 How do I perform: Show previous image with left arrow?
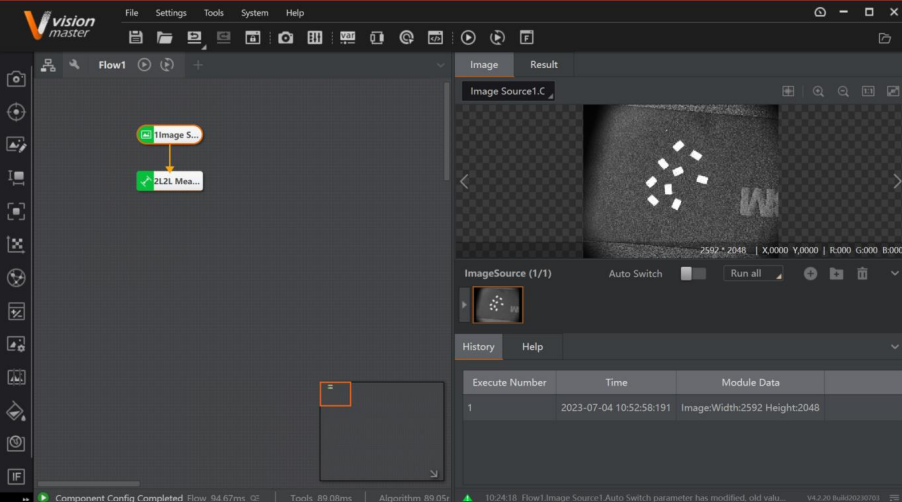[x=464, y=182]
